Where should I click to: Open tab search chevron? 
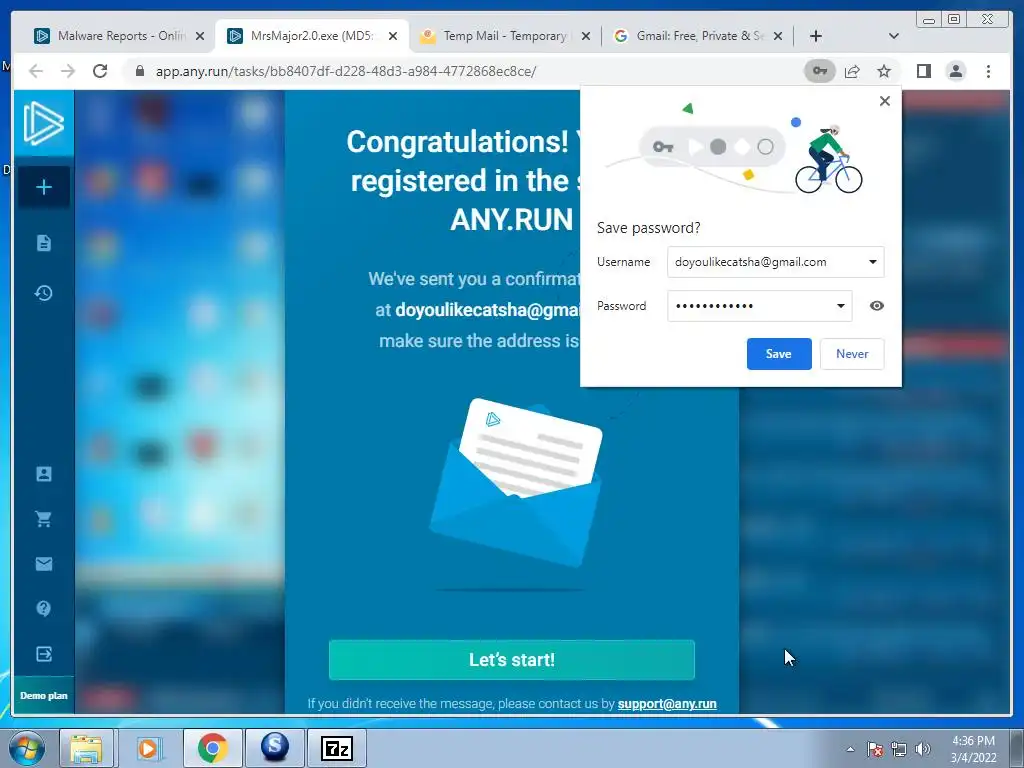(894, 36)
